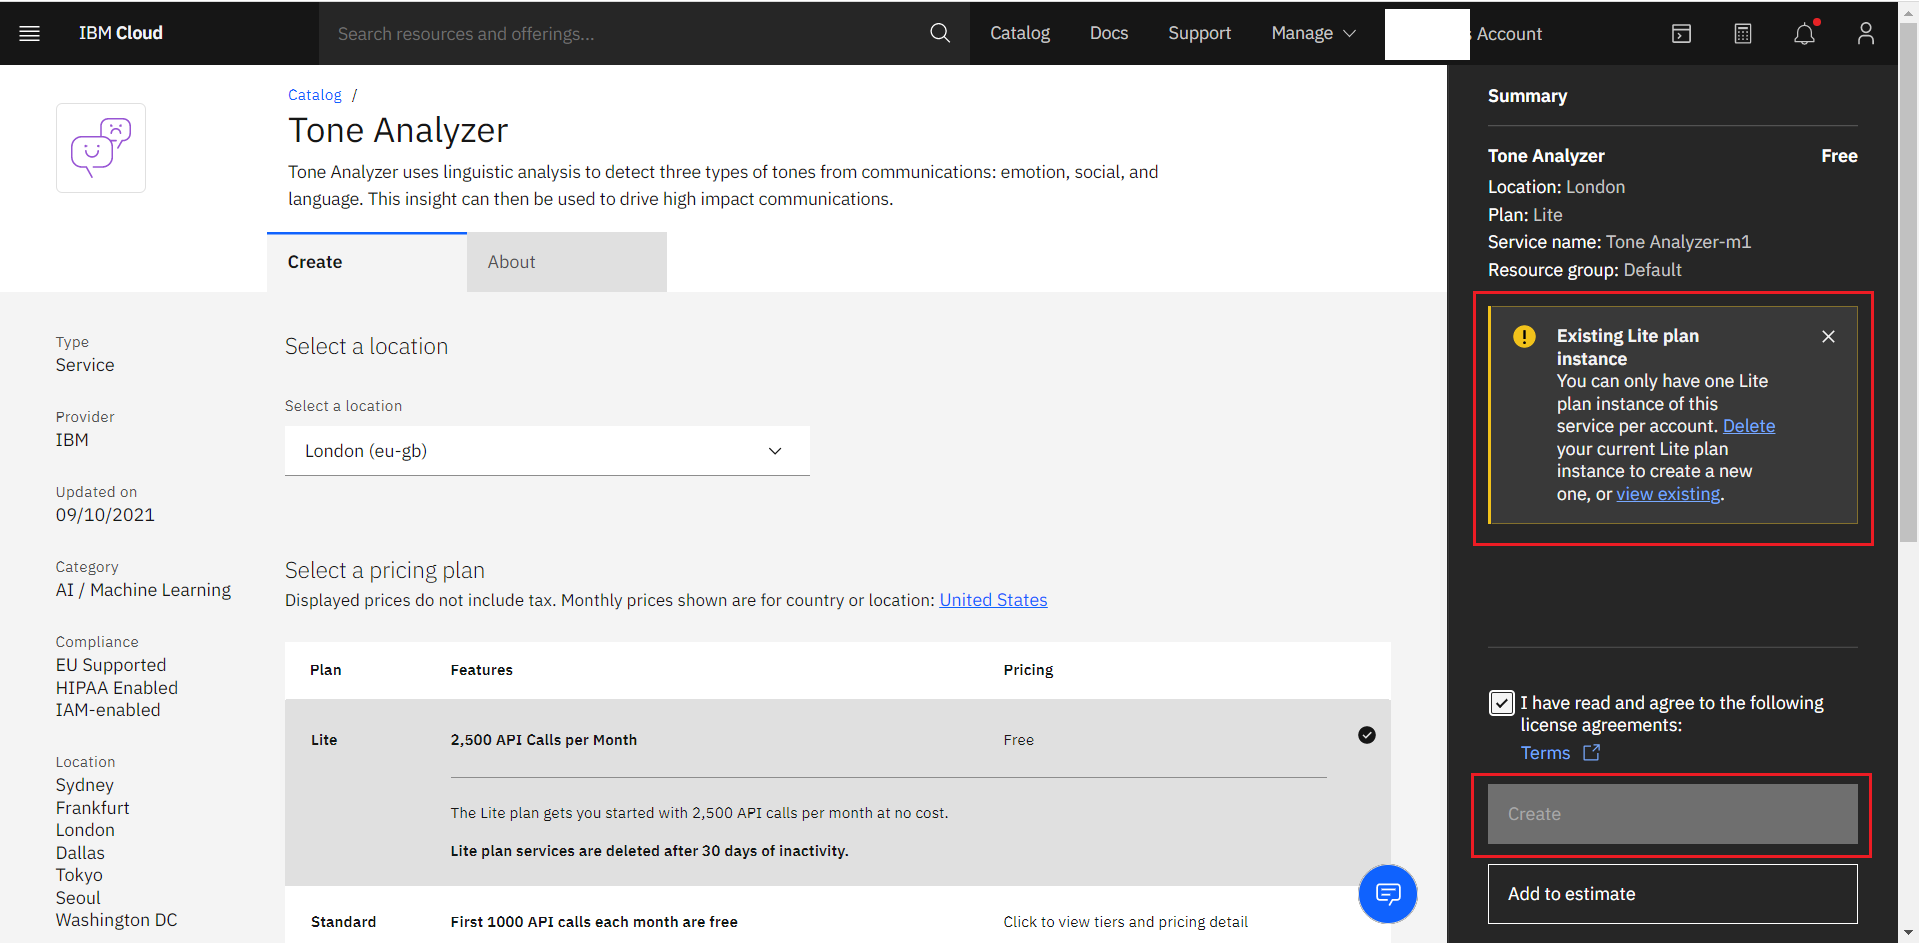Image resolution: width=1919 pixels, height=943 pixels.
Task: Click the view existing link
Action: tap(1668, 494)
